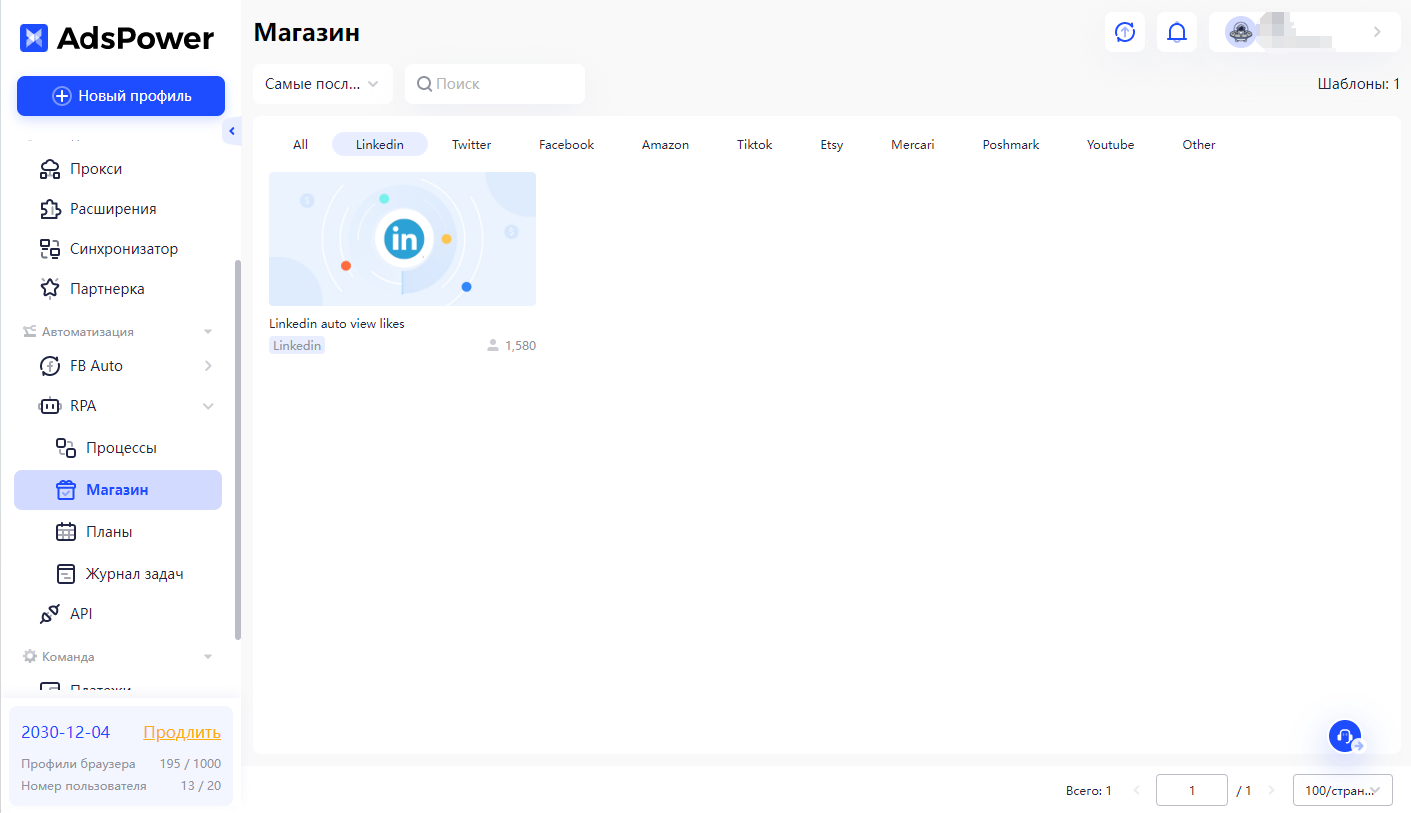Collapse the sidebar with the arrow handle
The height and width of the screenshot is (813, 1411).
tap(232, 131)
